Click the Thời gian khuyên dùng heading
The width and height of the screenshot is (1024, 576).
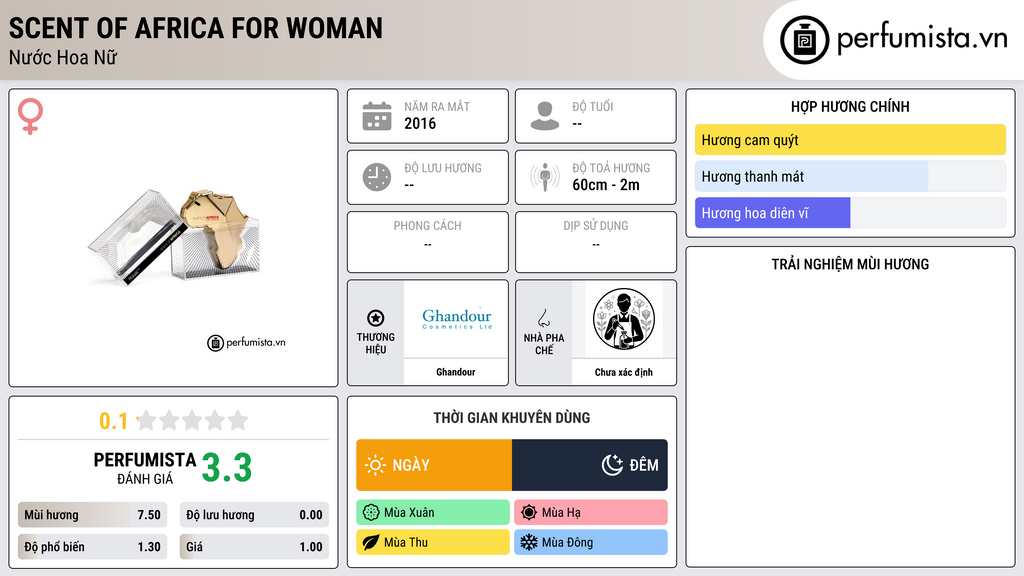[x=512, y=418]
